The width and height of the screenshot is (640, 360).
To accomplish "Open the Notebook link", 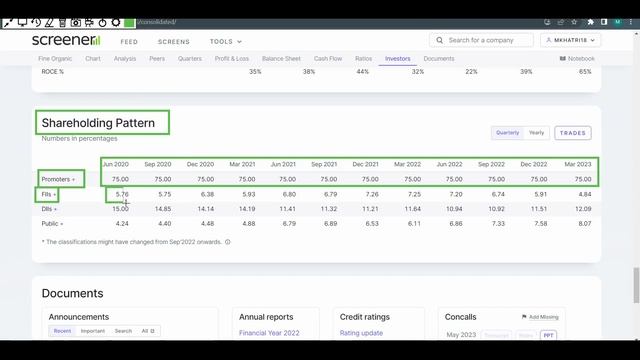I will 577,59.
